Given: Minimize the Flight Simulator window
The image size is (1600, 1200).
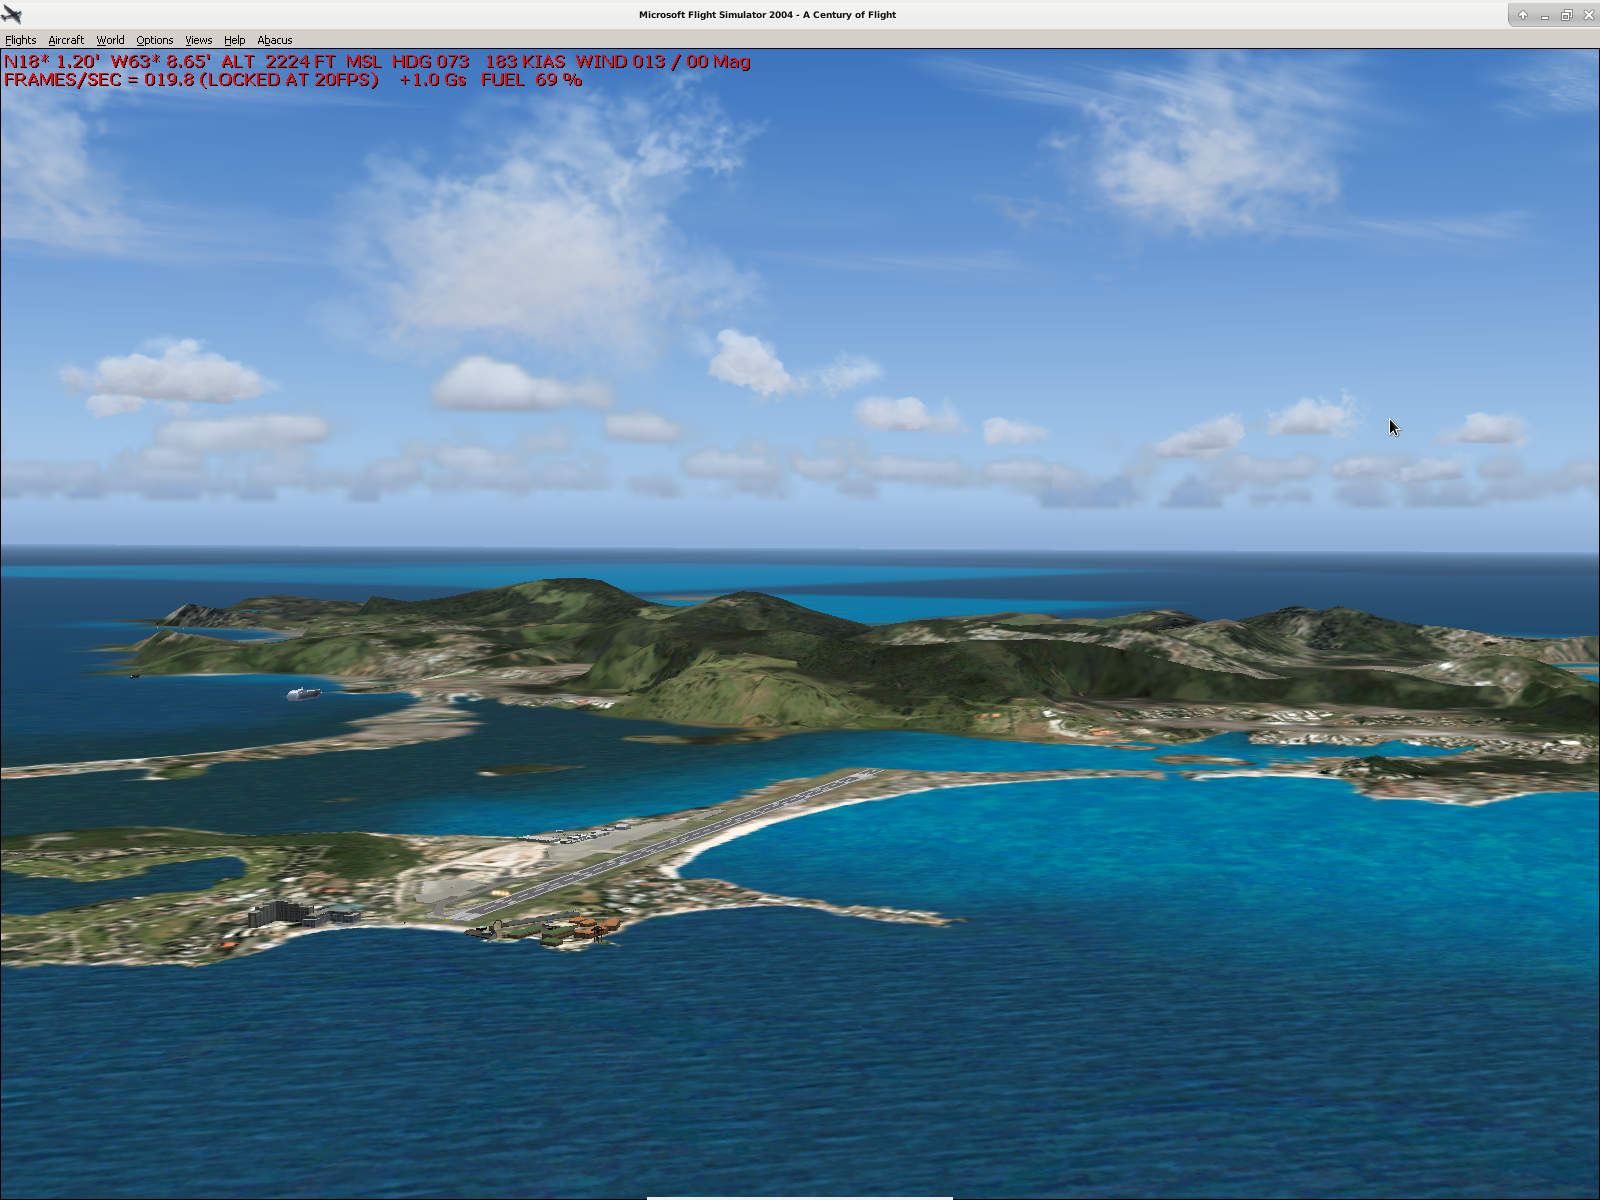Looking at the screenshot, I should click(x=1544, y=15).
